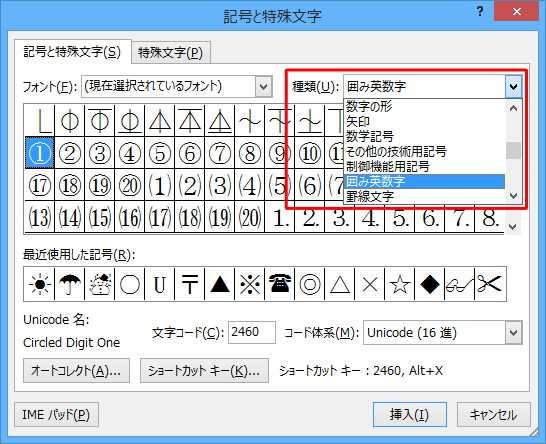This screenshot has width=546, height=444.
Task: Pick the white circle in recent symbols
Action: (x=130, y=284)
